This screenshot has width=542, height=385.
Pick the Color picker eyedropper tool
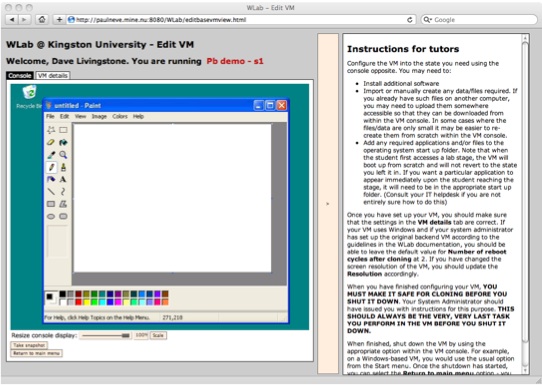click(51, 155)
